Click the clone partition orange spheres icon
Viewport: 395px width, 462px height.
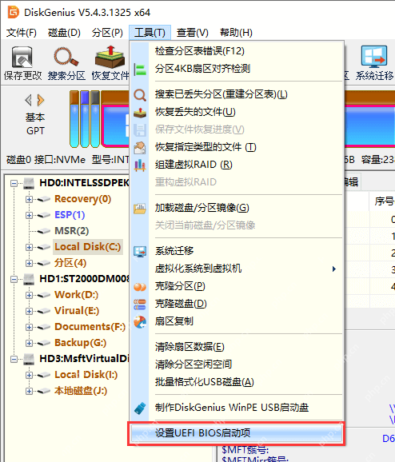(x=140, y=287)
